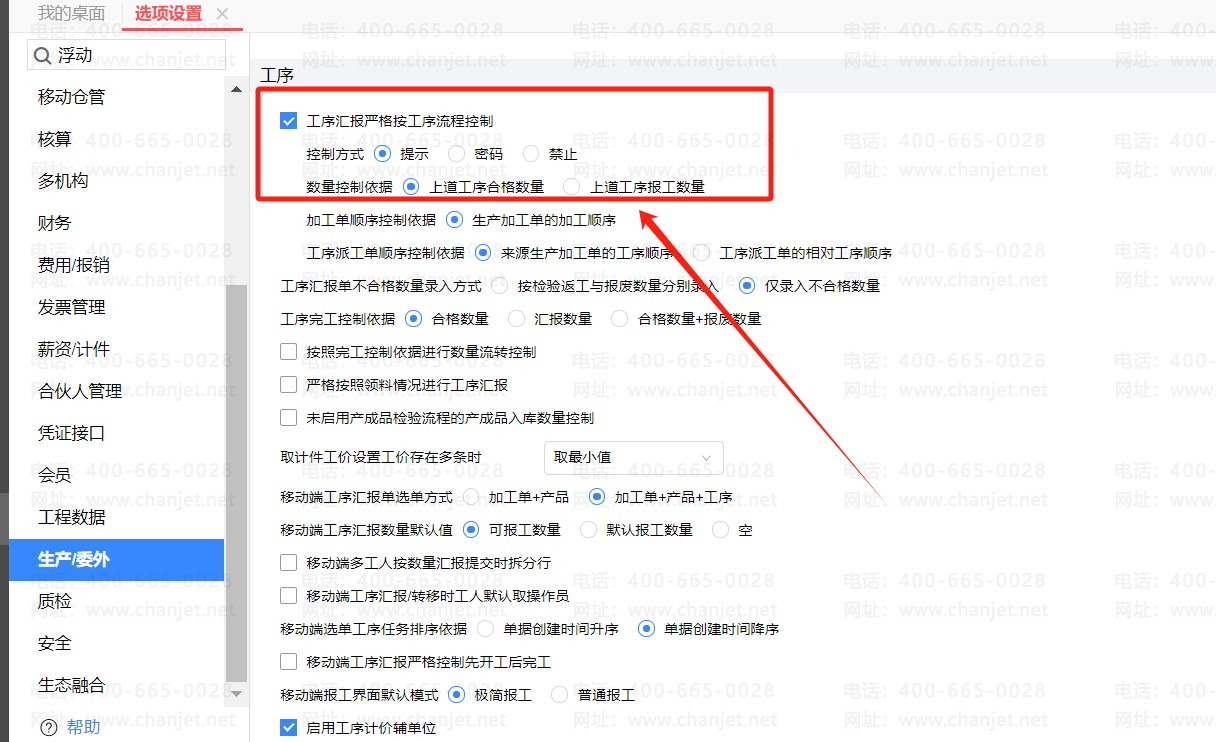This screenshot has width=1216, height=742.
Task: Select 密码 control mode radio
Action: 456,154
